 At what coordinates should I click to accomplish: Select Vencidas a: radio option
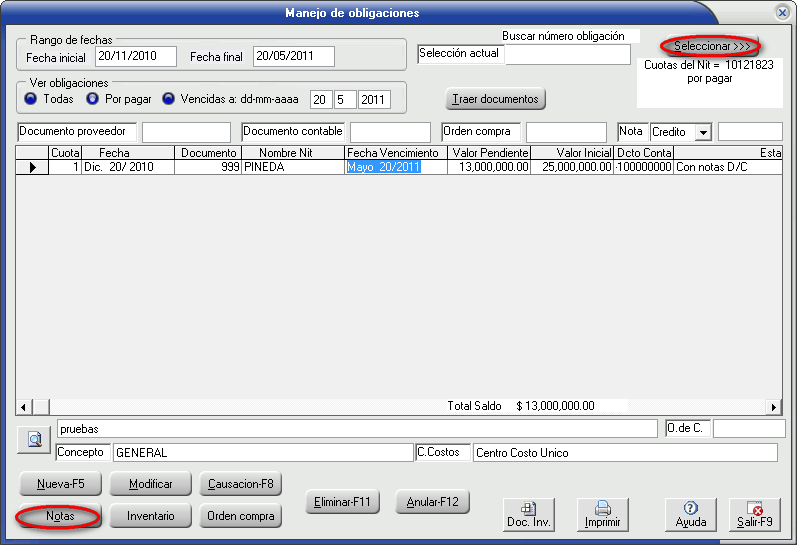click(168, 99)
